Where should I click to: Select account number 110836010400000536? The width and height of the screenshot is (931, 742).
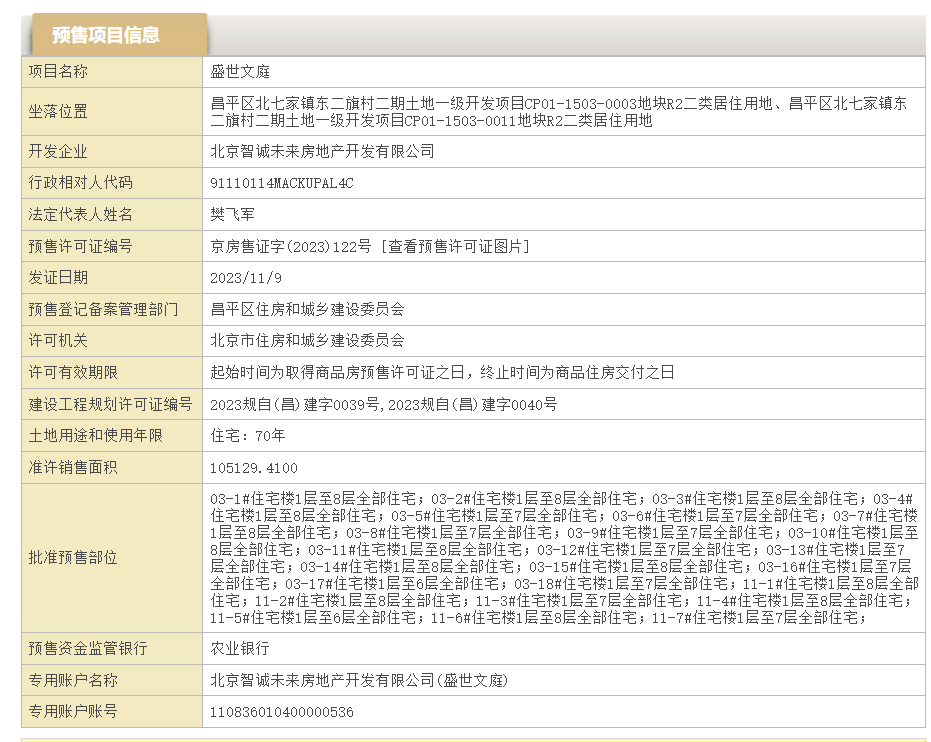(281, 712)
